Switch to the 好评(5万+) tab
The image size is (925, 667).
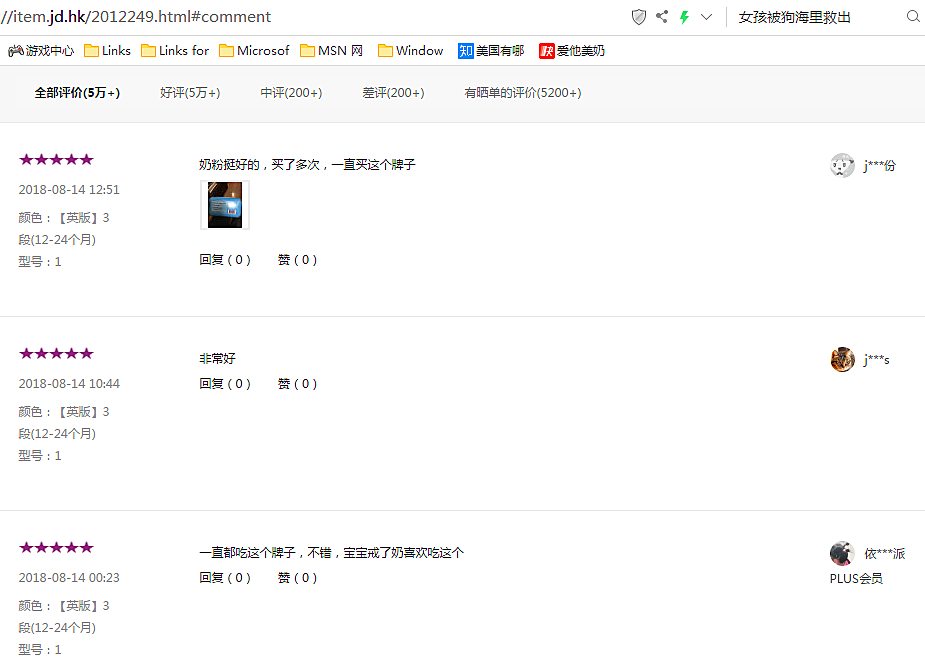[190, 93]
